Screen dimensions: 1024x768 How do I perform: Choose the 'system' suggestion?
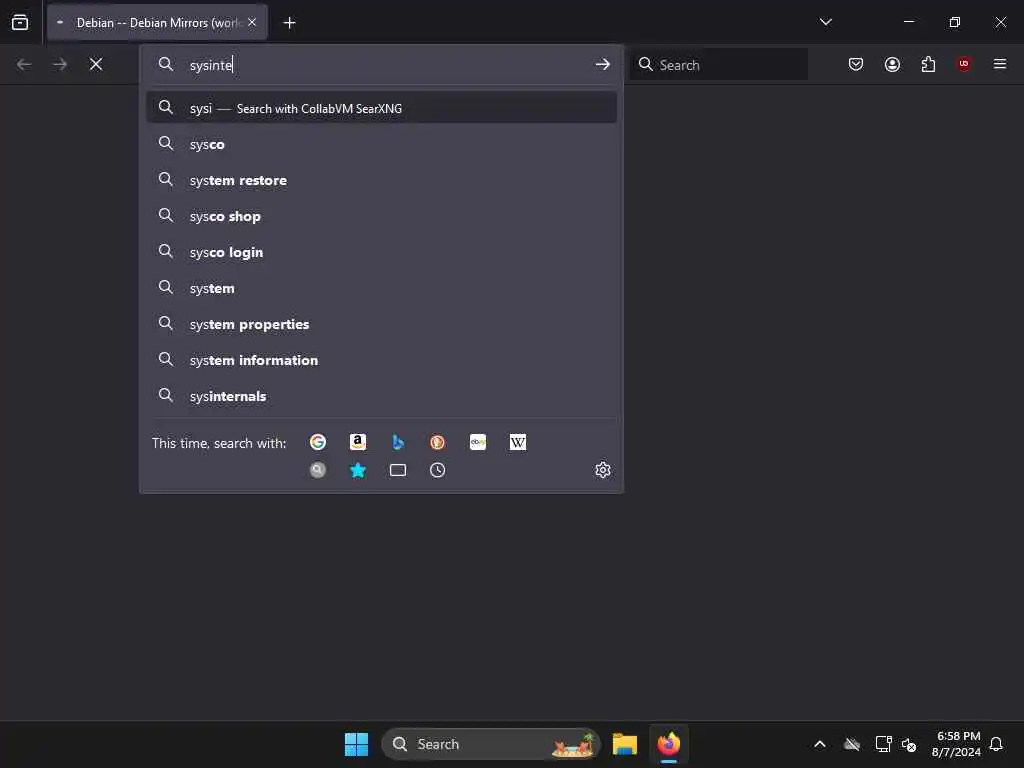click(381, 288)
